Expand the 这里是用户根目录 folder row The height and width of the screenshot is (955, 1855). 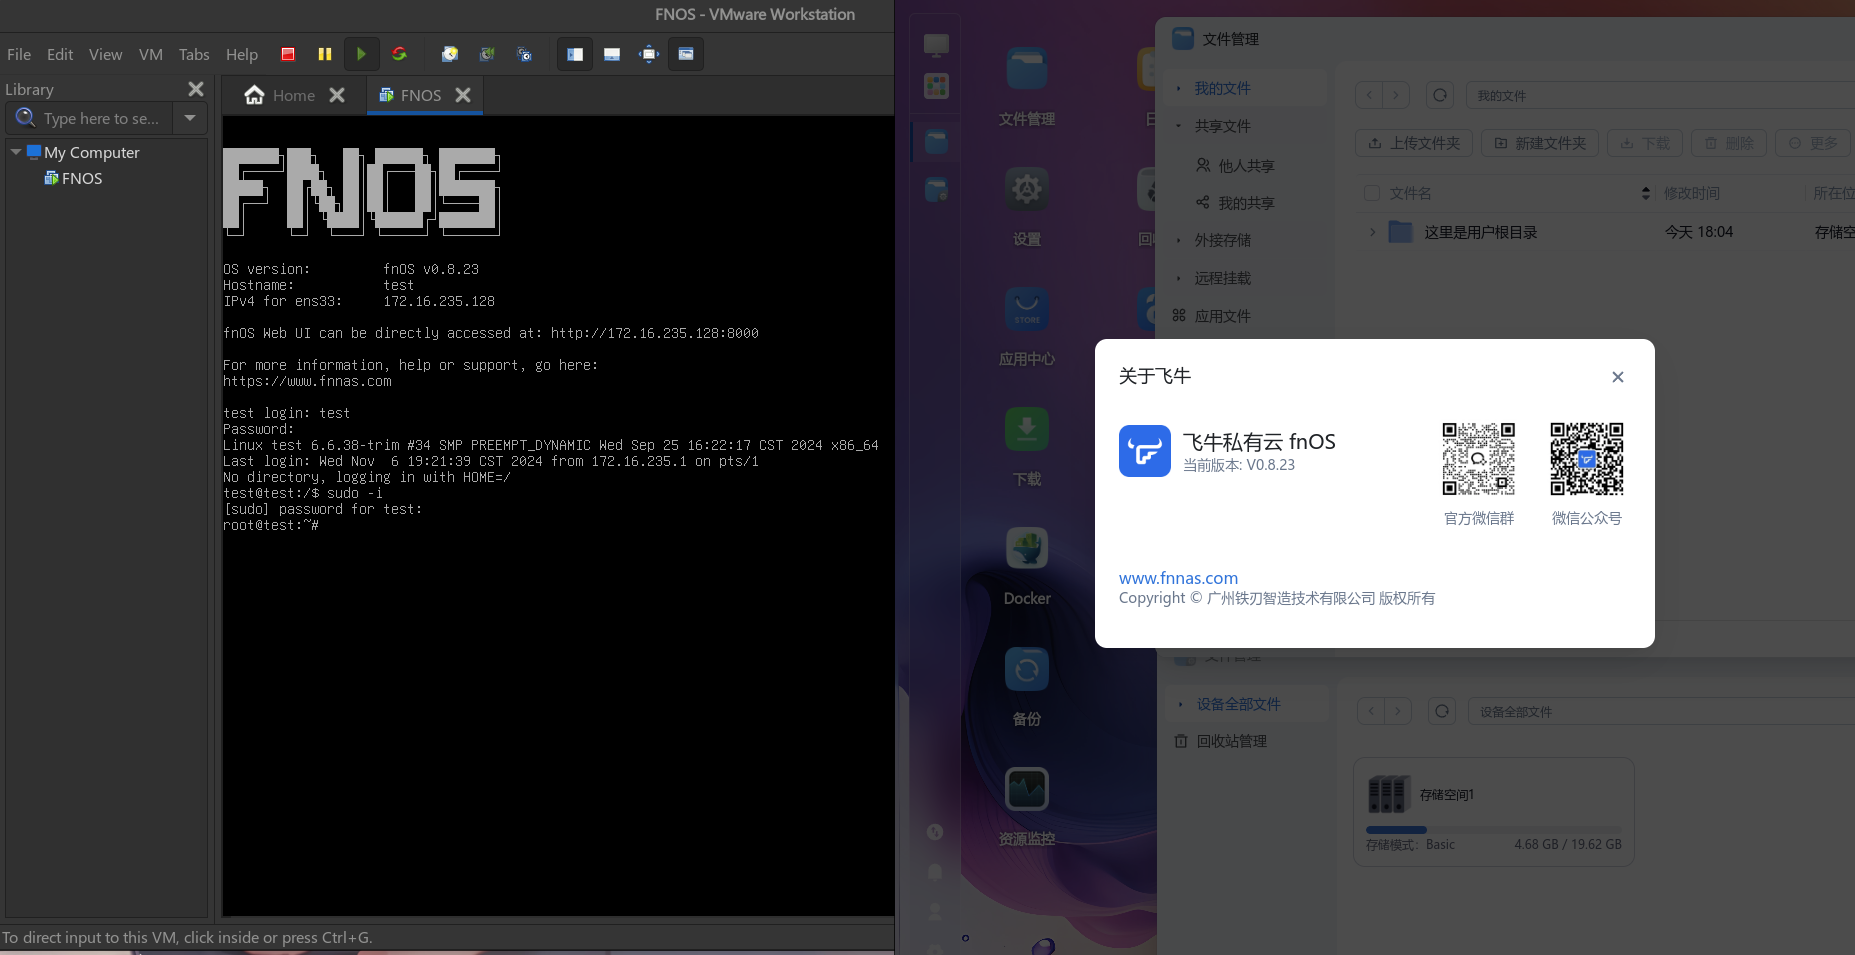(1372, 232)
